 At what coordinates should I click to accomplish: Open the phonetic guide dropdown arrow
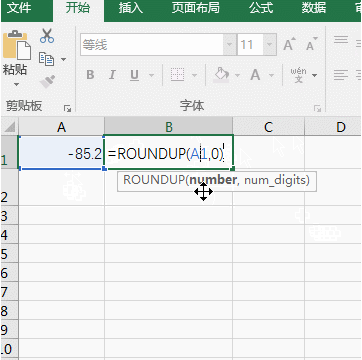(x=314, y=76)
